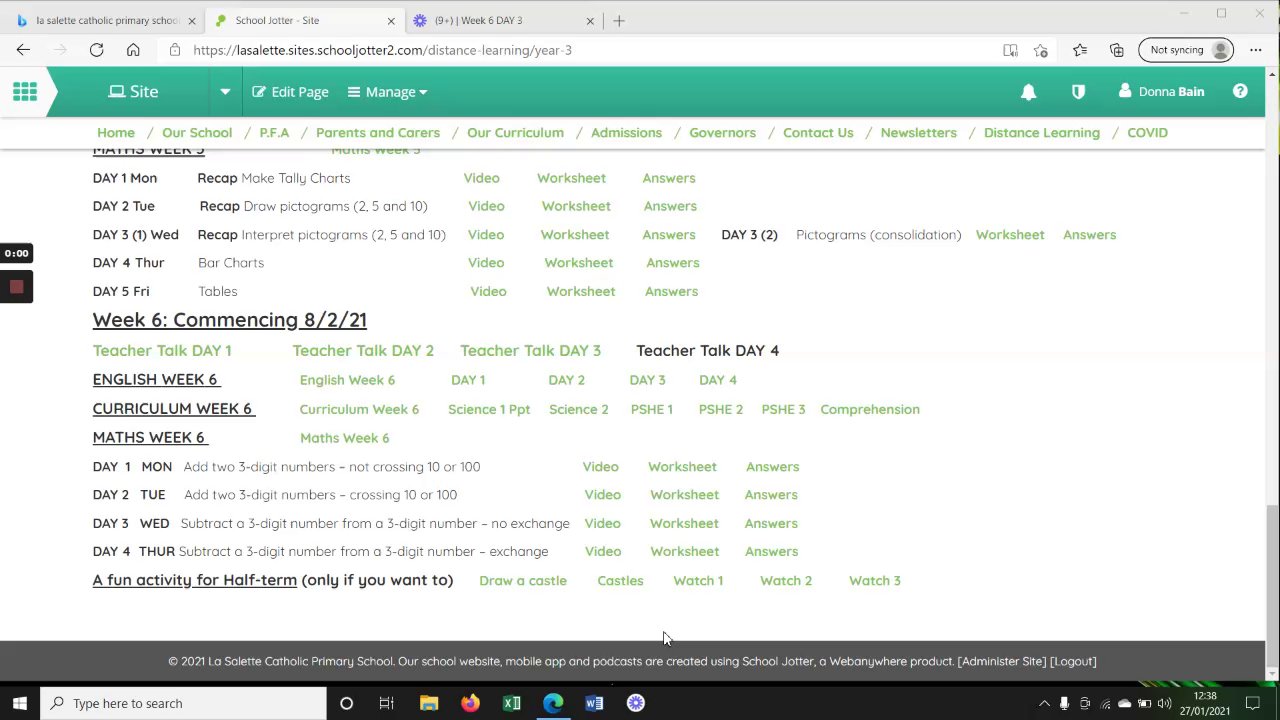Open the Manage dropdown menu
The image size is (1280, 720).
point(387,92)
